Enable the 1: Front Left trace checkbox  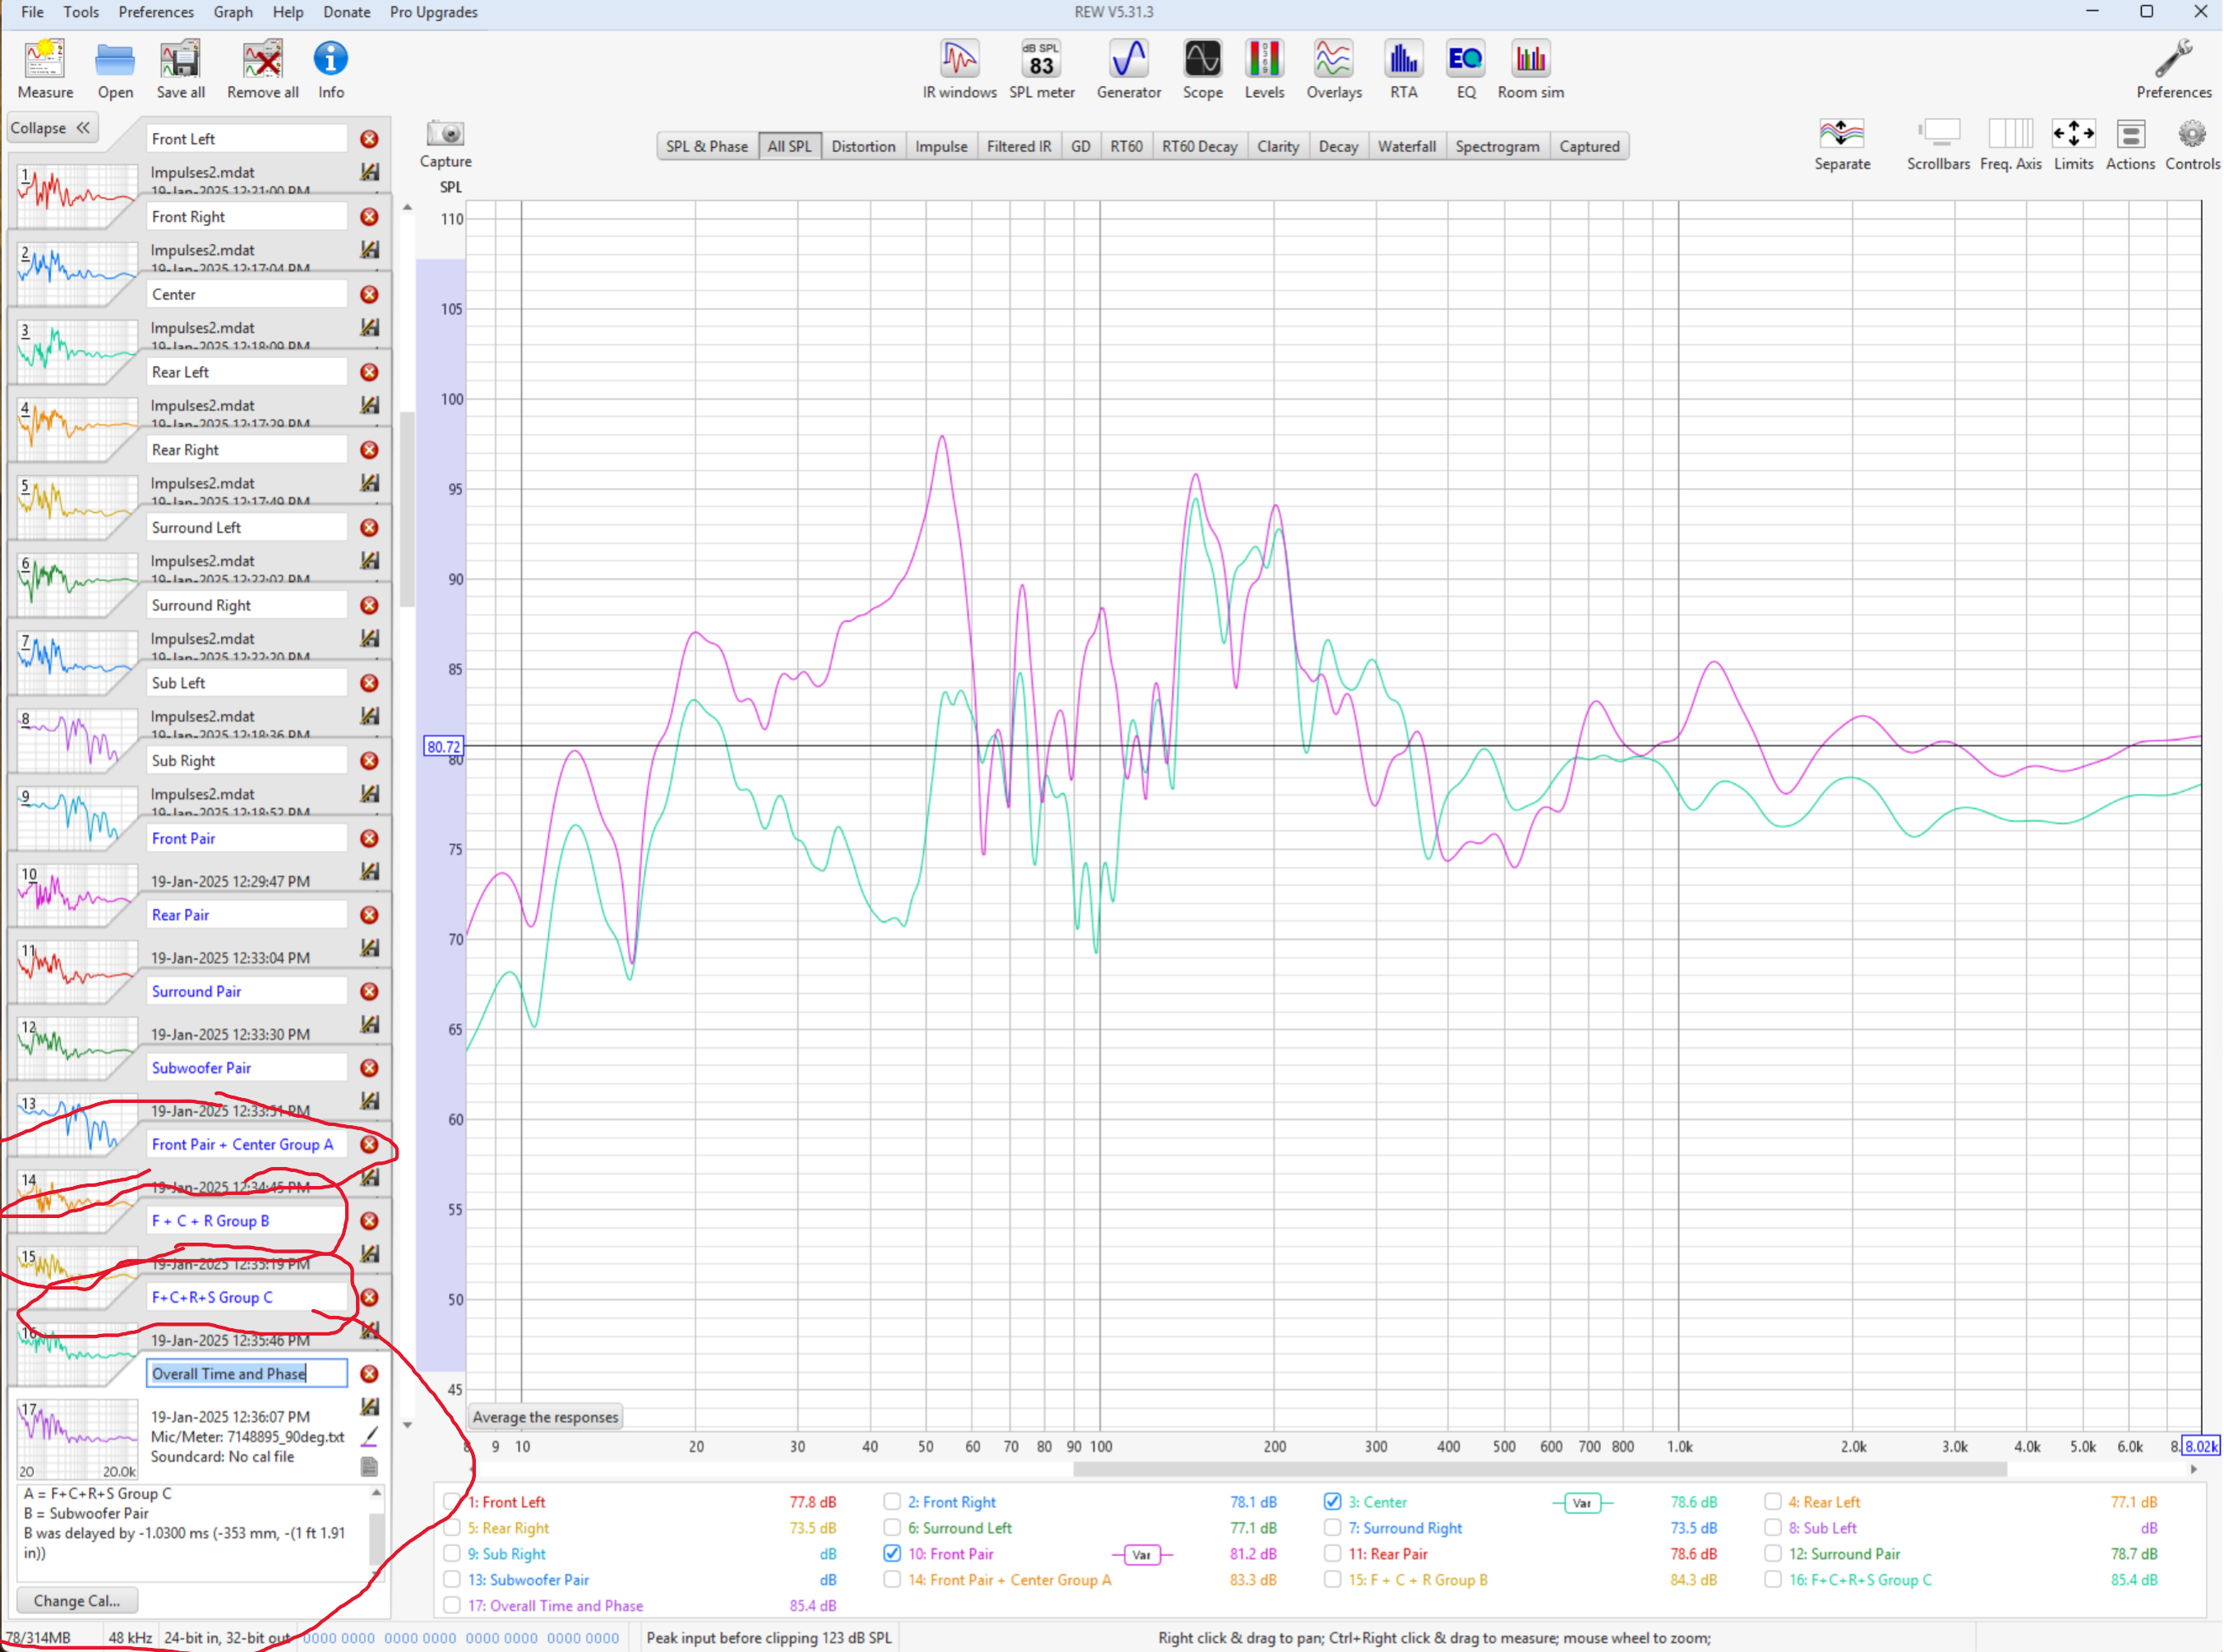click(452, 1502)
